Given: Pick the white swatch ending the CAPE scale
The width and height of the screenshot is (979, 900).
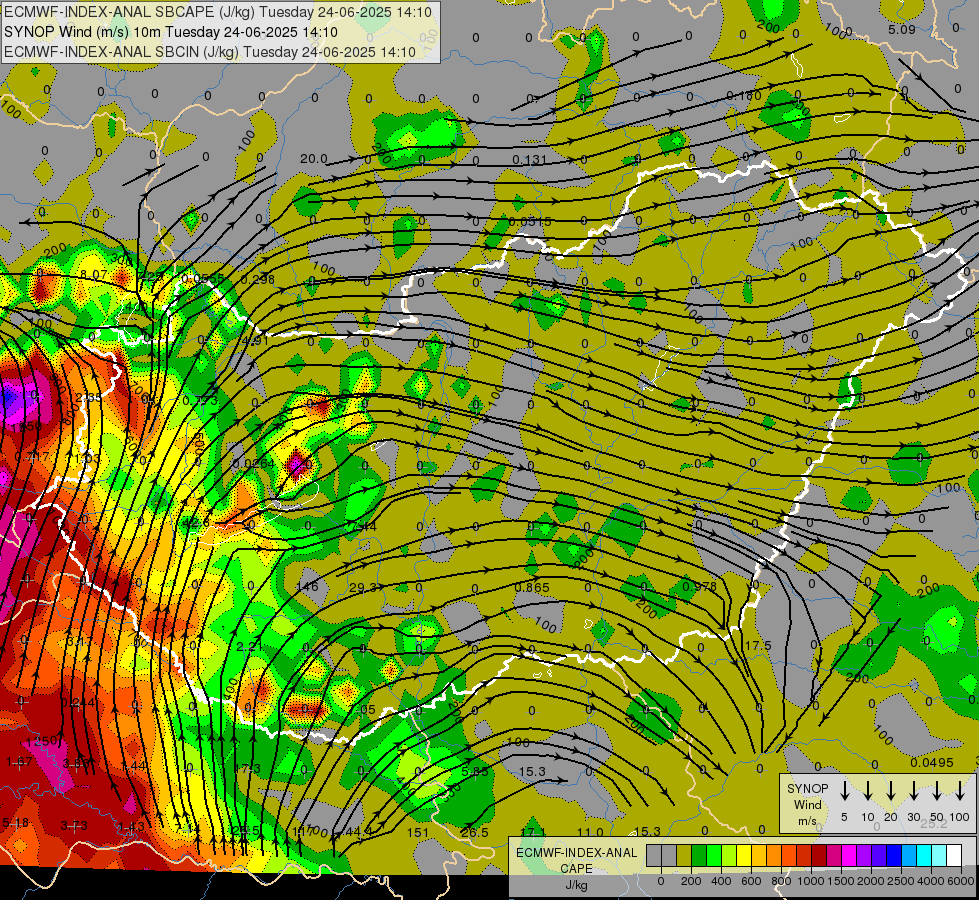Looking at the screenshot, I should click(x=954, y=855).
